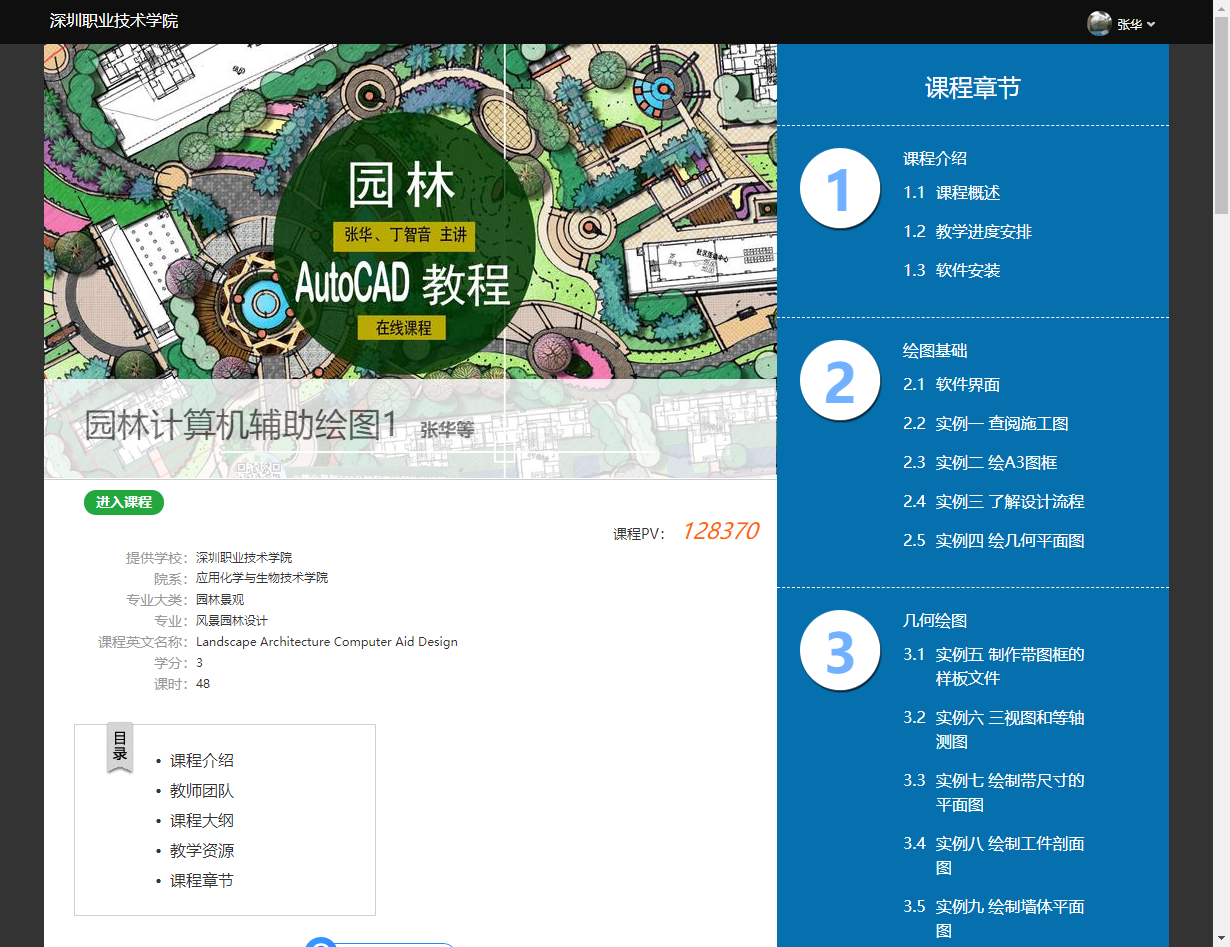Screen dimensions: 1230x947
Task: Open section 3.4 实例八 绘制工件剖面图
Action: click(994, 856)
